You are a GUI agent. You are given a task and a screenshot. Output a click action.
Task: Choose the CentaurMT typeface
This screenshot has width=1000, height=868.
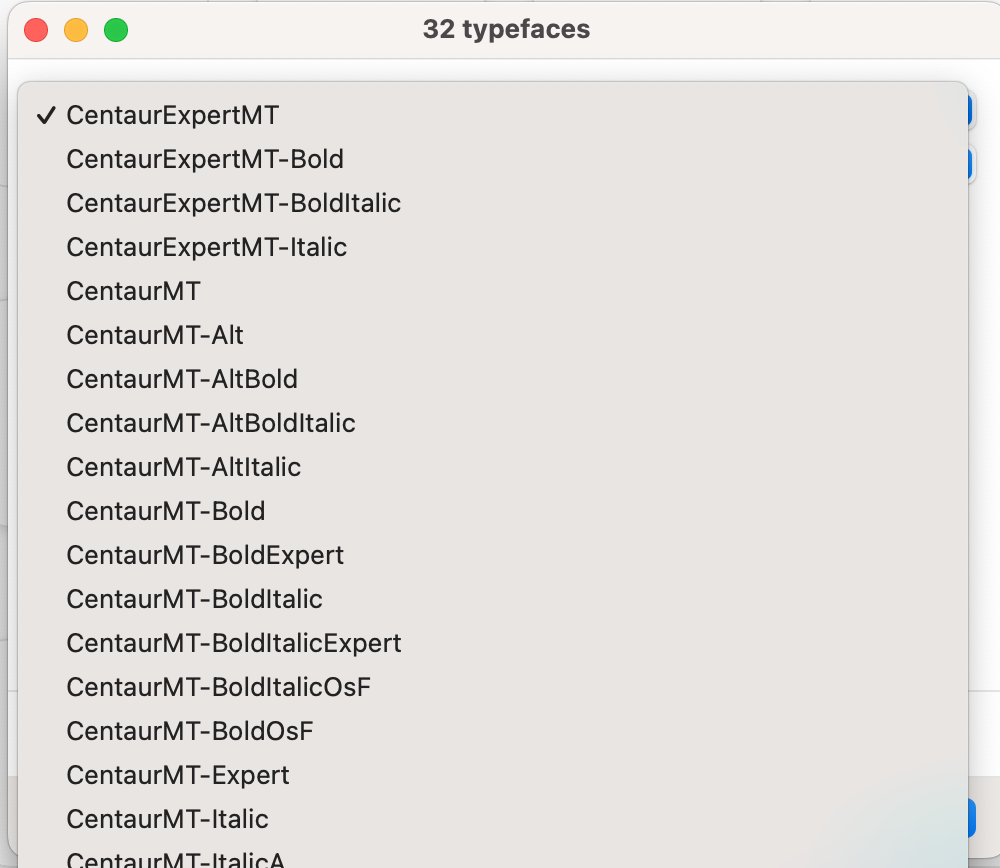click(133, 291)
